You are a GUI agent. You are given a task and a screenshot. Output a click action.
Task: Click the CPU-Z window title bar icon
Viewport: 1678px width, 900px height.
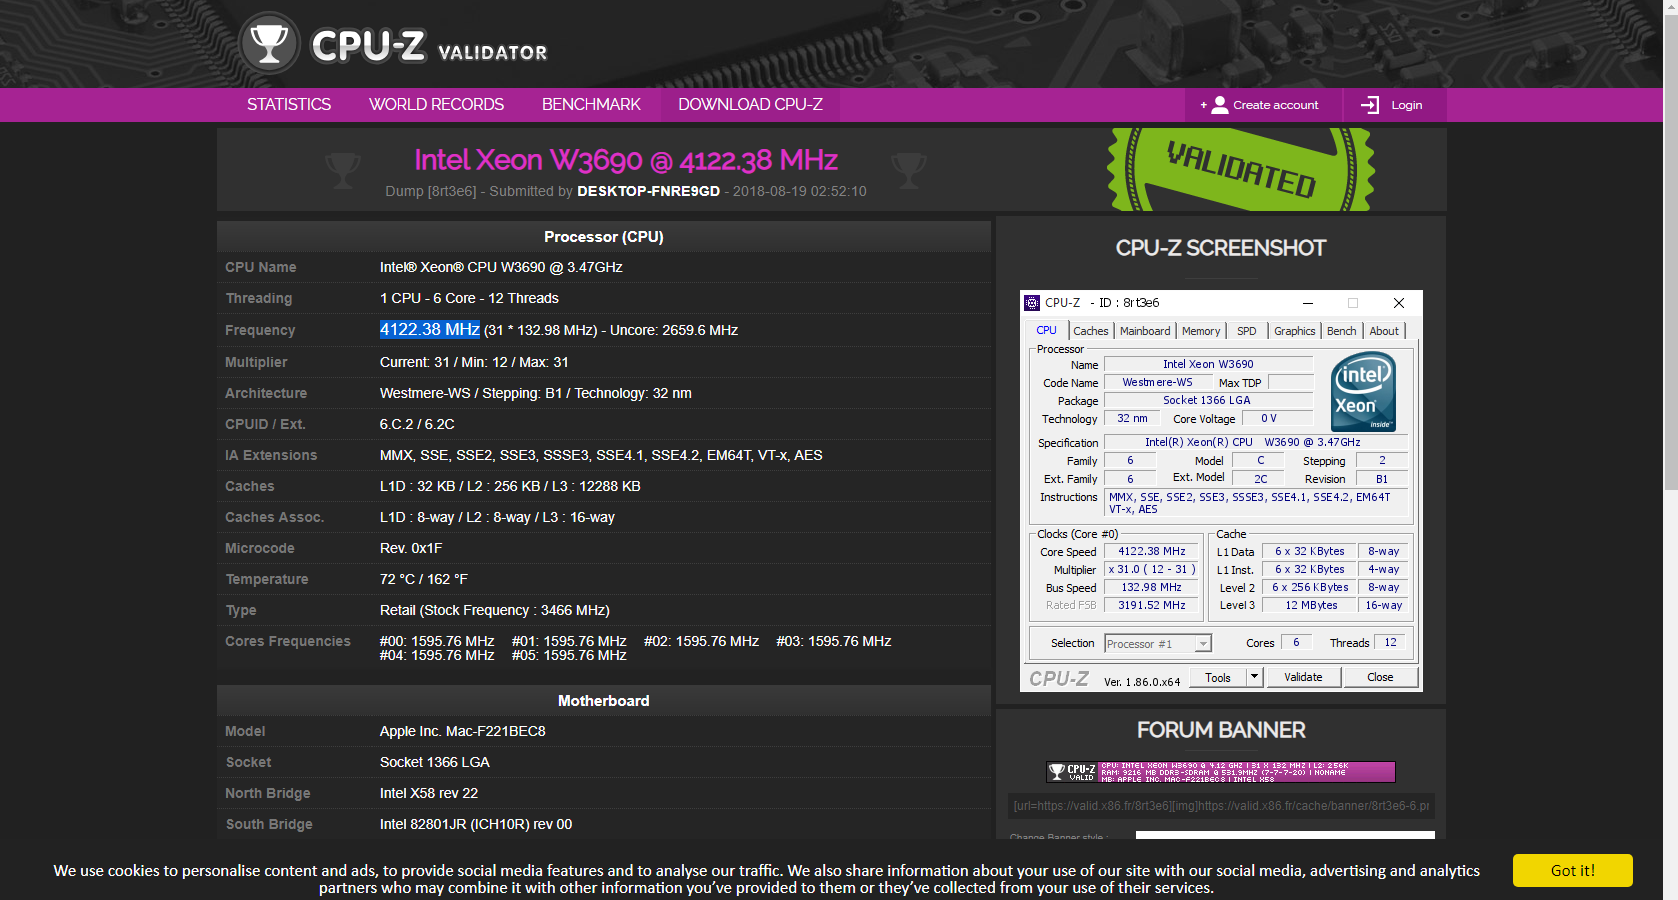pos(1032,303)
